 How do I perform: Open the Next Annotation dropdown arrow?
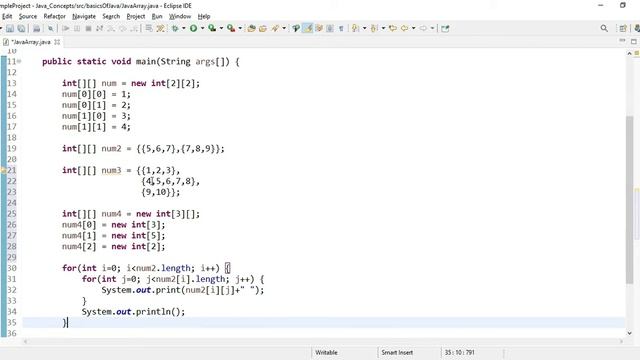point(364,29)
